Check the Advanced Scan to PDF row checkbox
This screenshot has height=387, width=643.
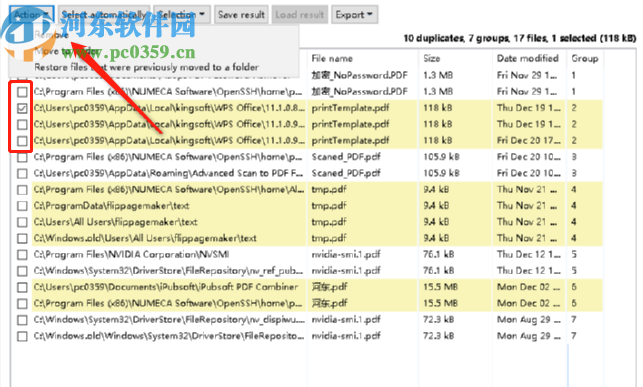pos(22,174)
